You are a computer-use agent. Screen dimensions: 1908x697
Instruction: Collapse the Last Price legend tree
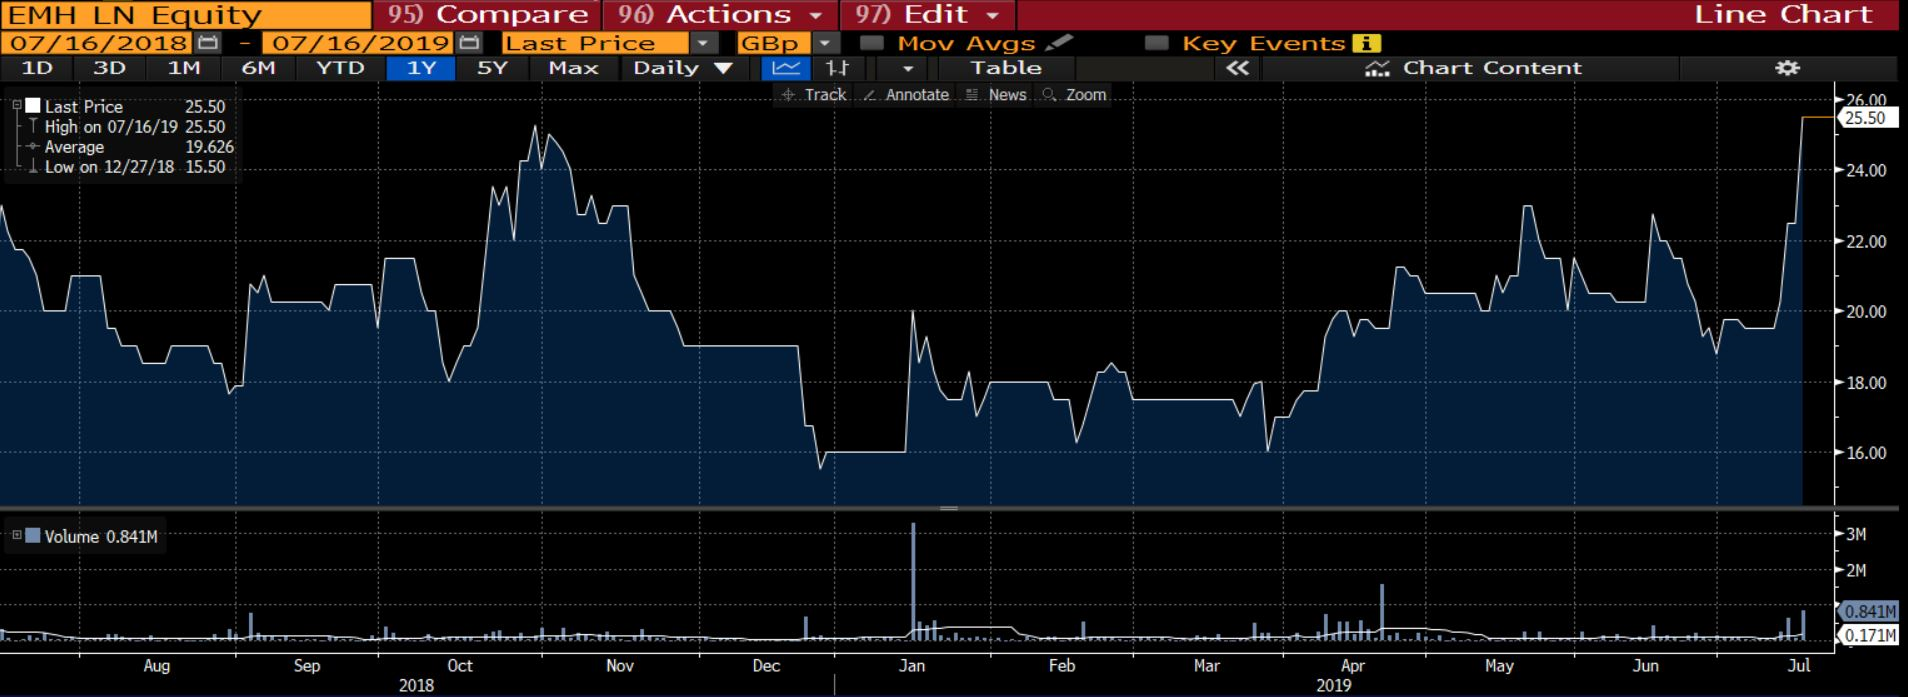tap(17, 106)
